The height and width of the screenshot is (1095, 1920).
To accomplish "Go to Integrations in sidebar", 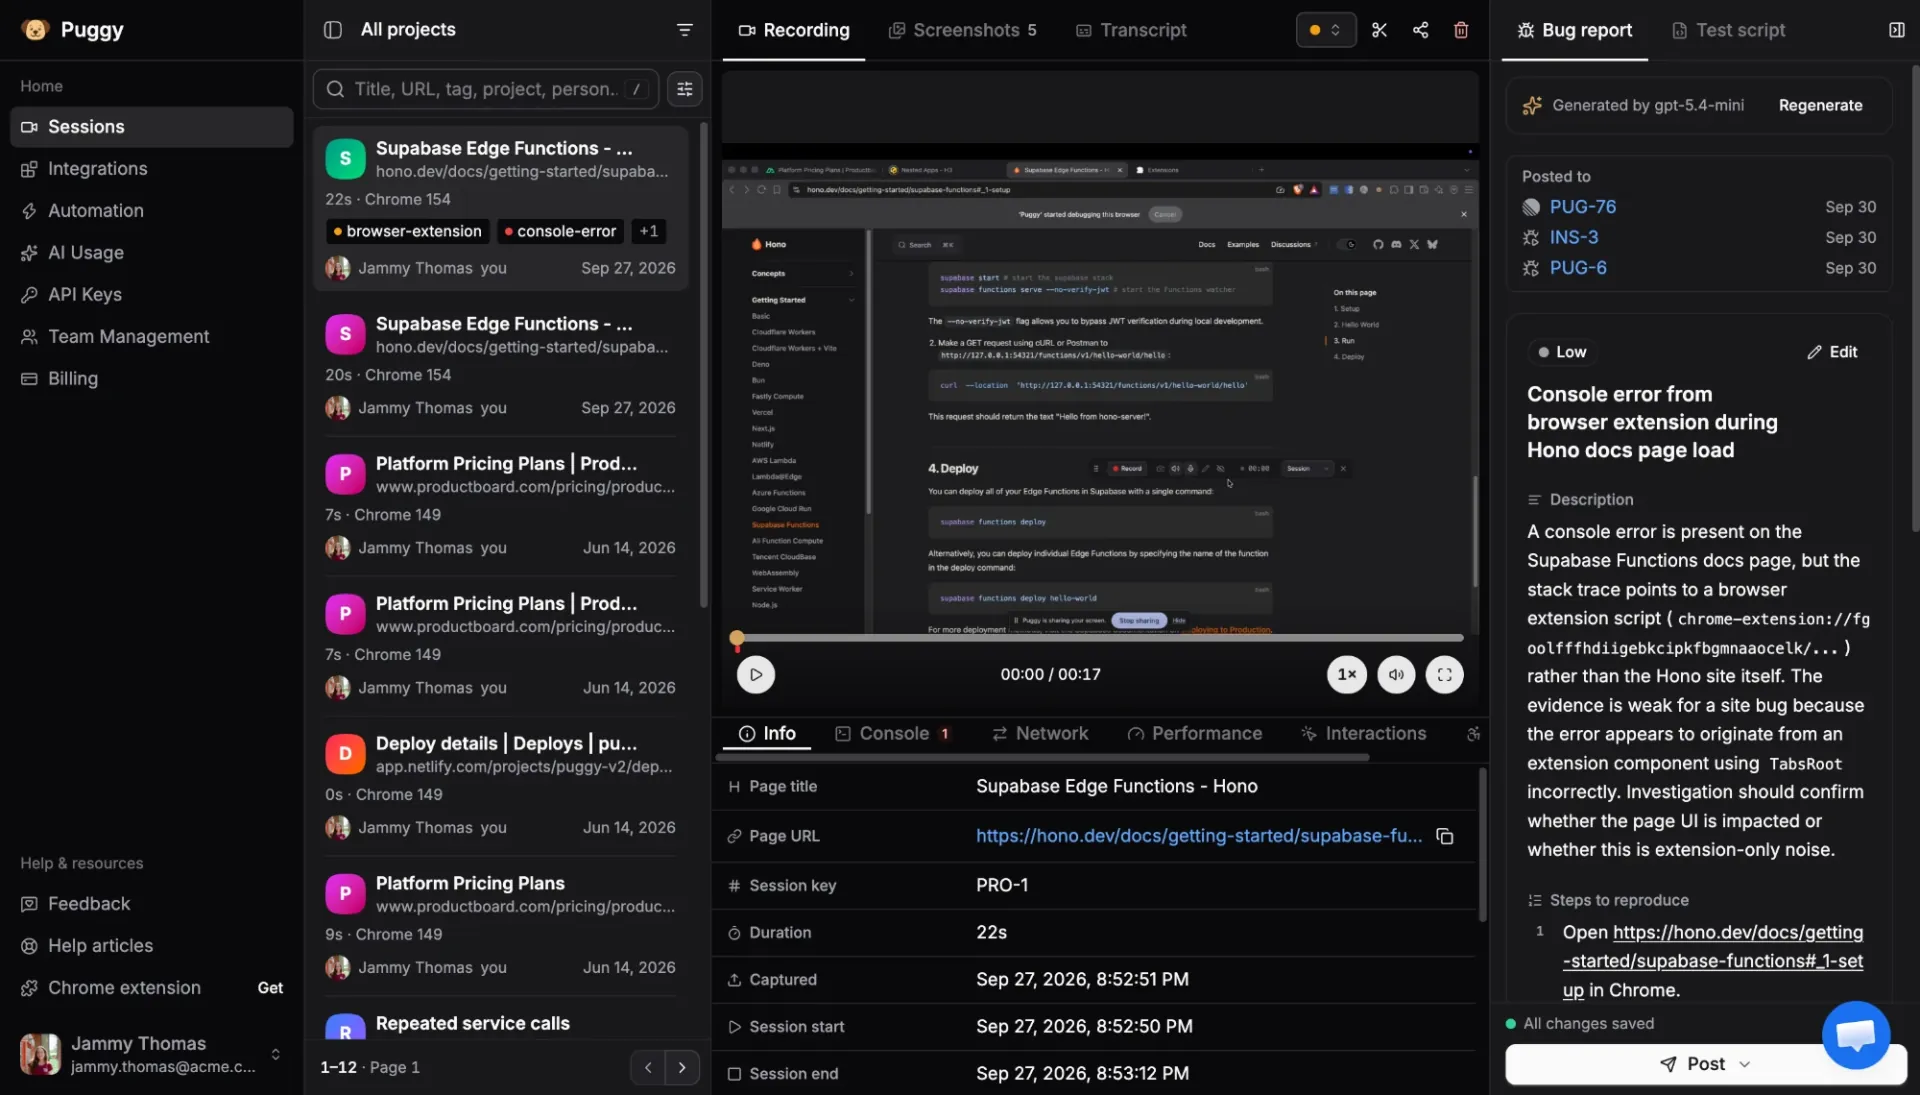I will tap(152, 169).
